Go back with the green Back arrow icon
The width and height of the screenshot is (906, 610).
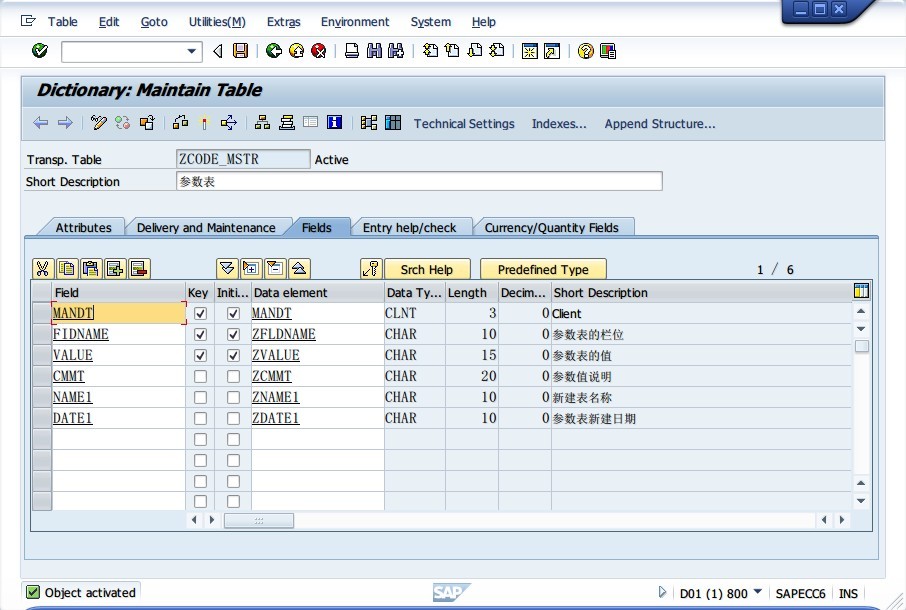point(274,51)
